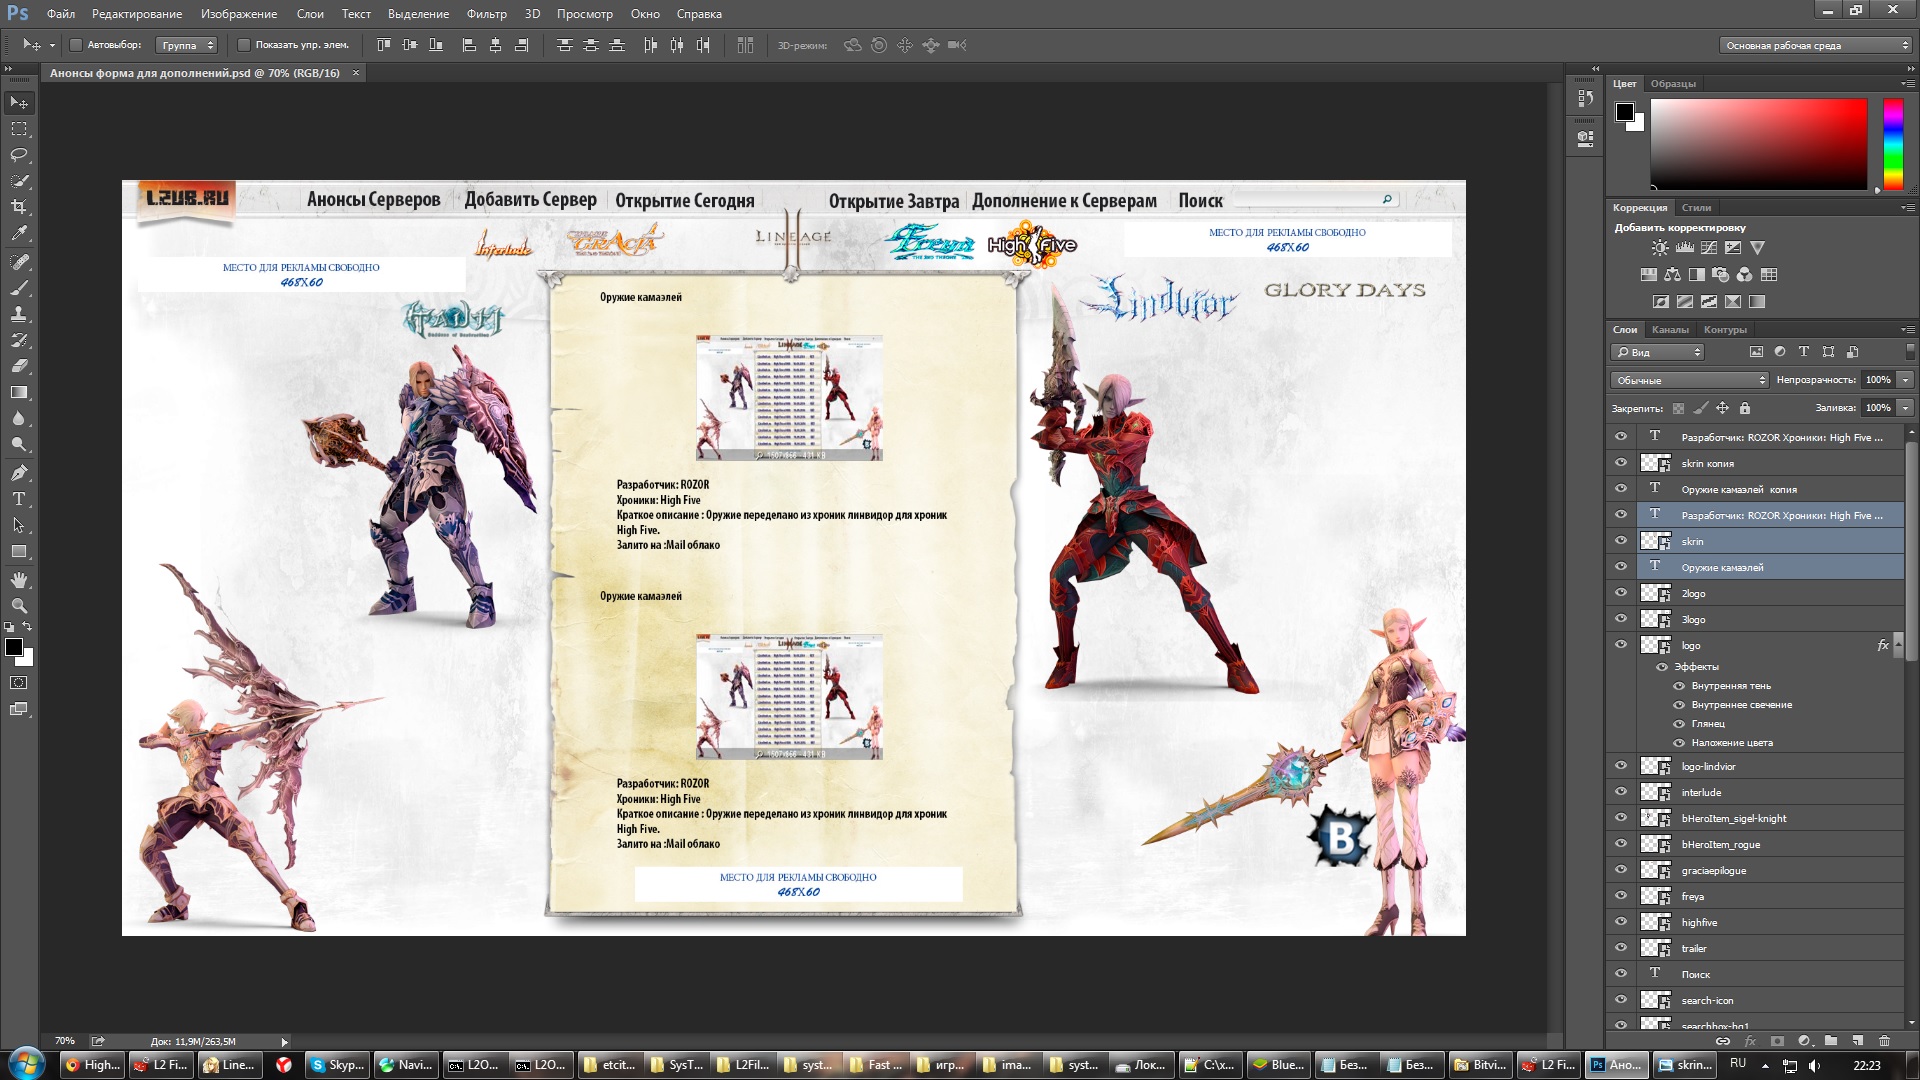Switch to the Стили tab
The height and width of the screenshot is (1080, 1920).
coord(1696,208)
